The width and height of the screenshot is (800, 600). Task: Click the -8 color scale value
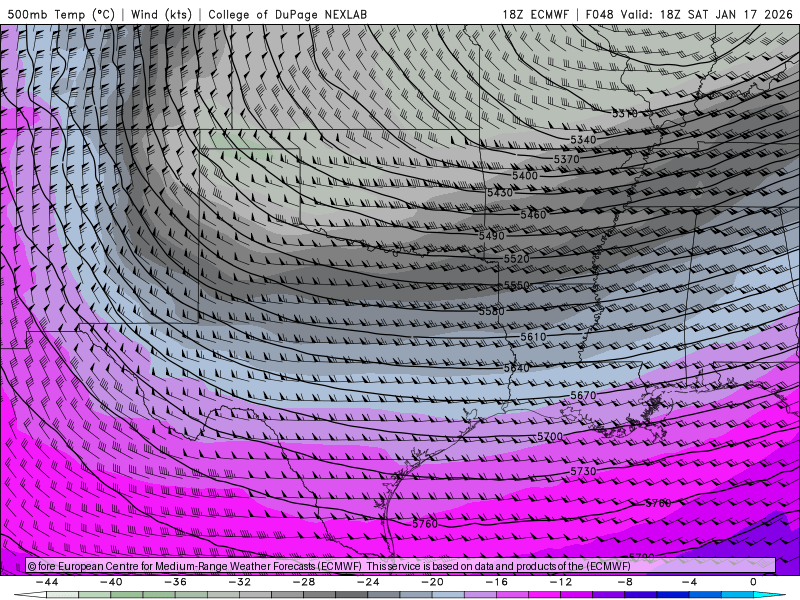(626, 582)
